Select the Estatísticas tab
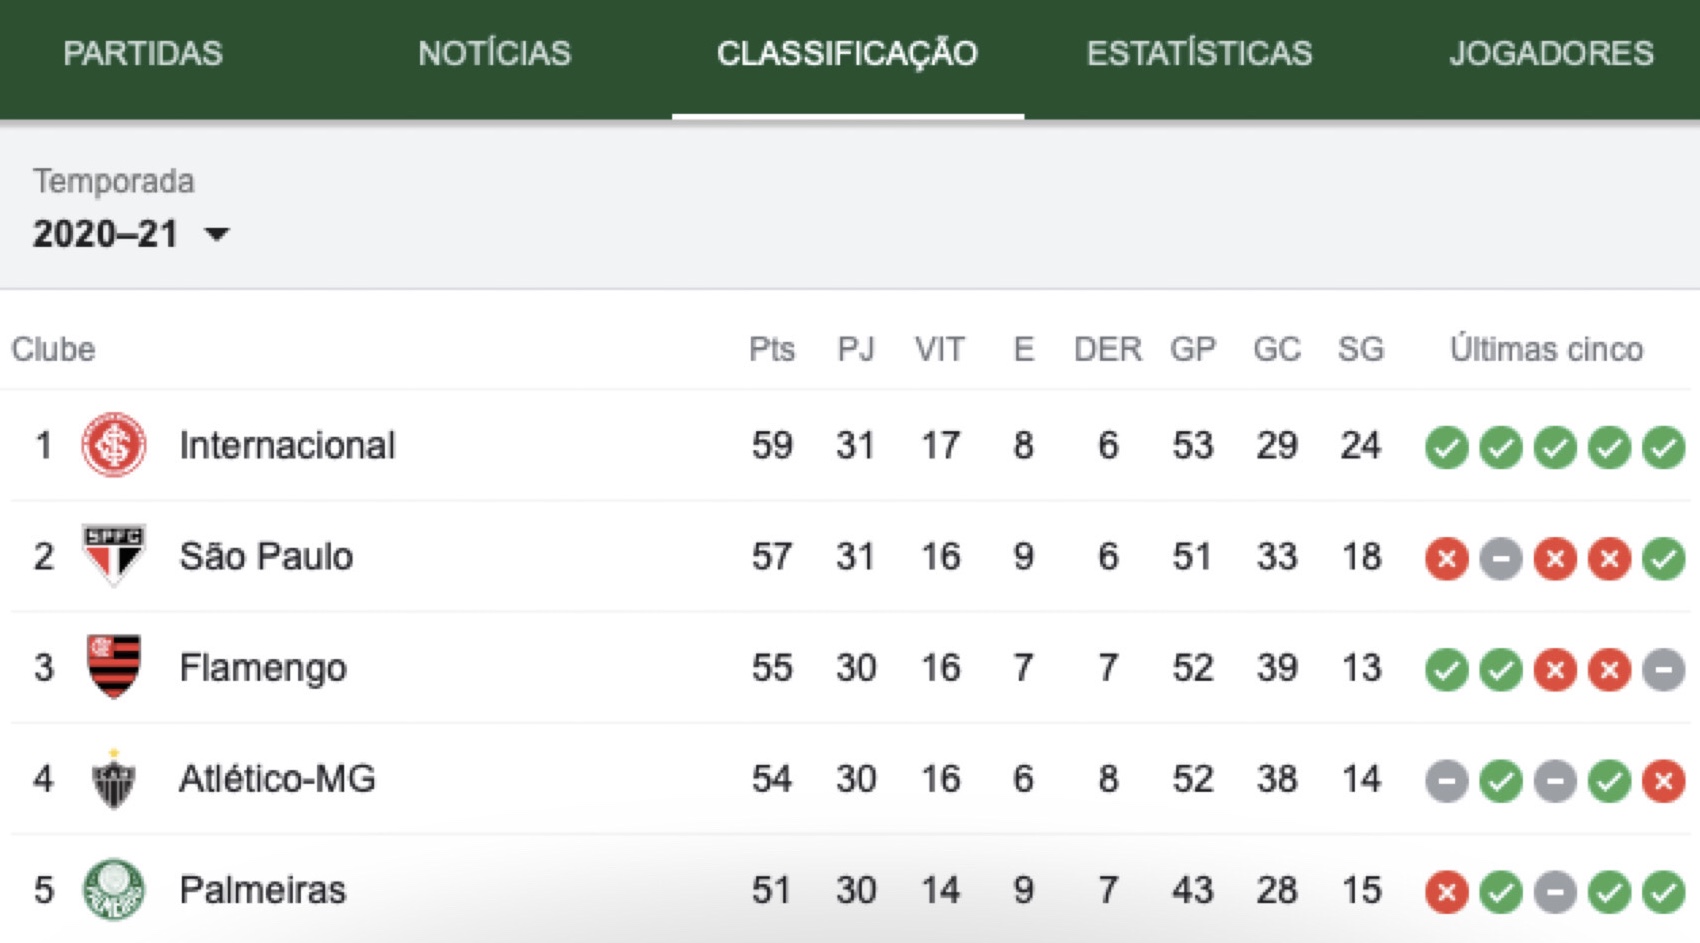Viewport: 1700px width, 943px height. coord(1199,53)
